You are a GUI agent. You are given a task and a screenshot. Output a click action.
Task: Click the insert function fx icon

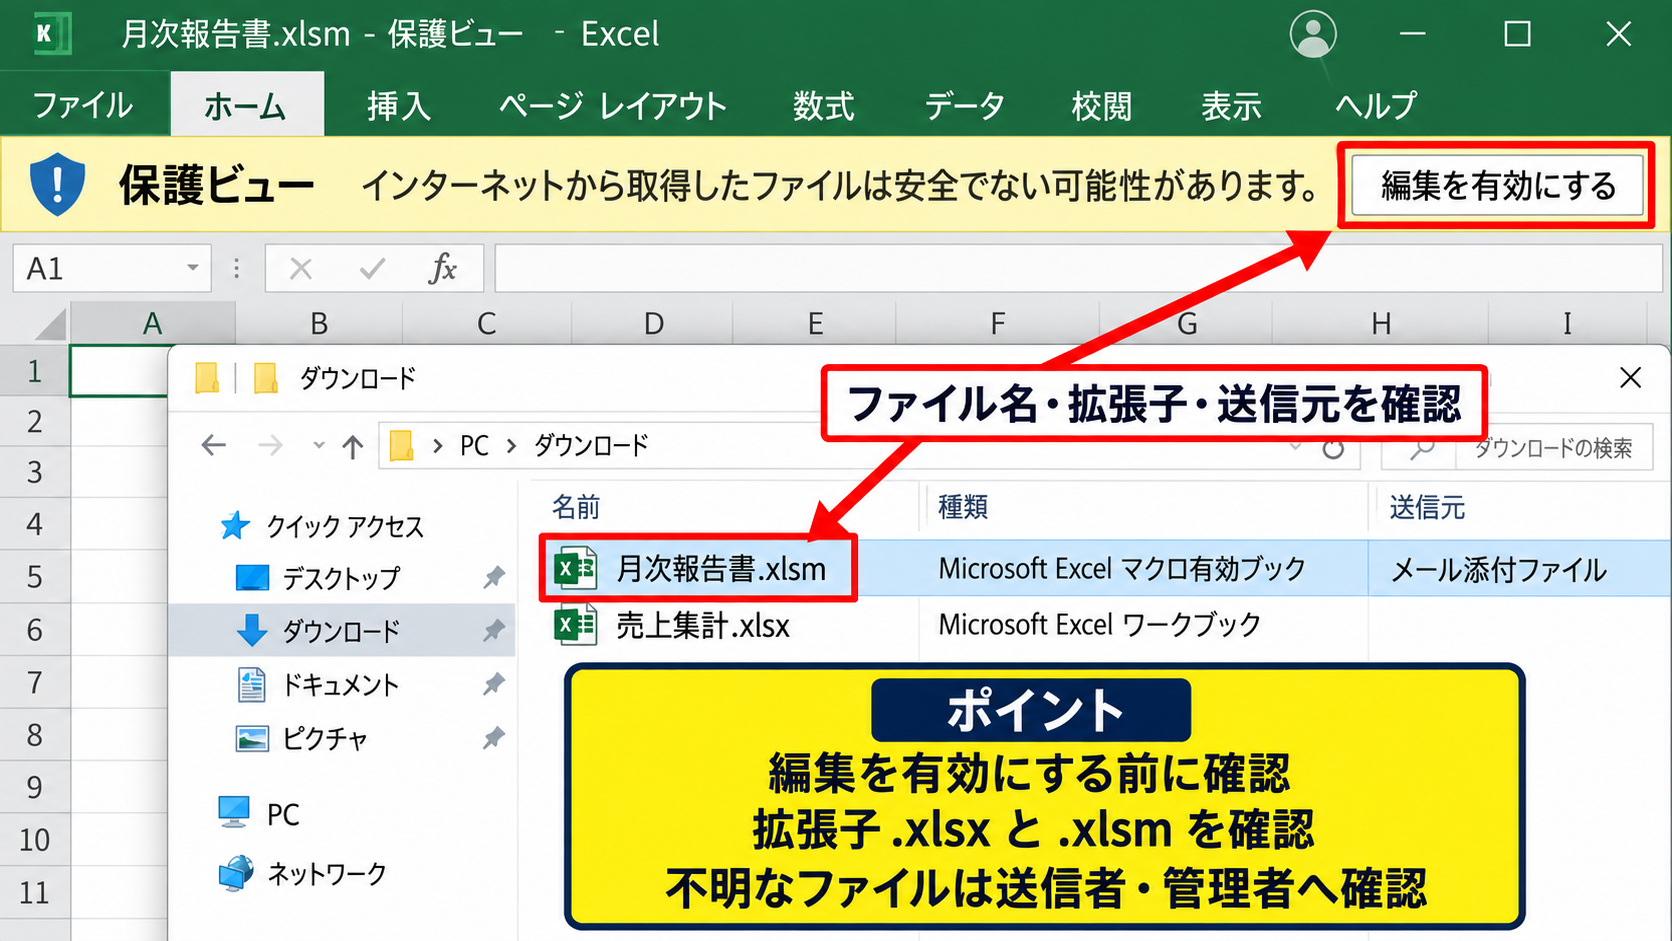442,268
